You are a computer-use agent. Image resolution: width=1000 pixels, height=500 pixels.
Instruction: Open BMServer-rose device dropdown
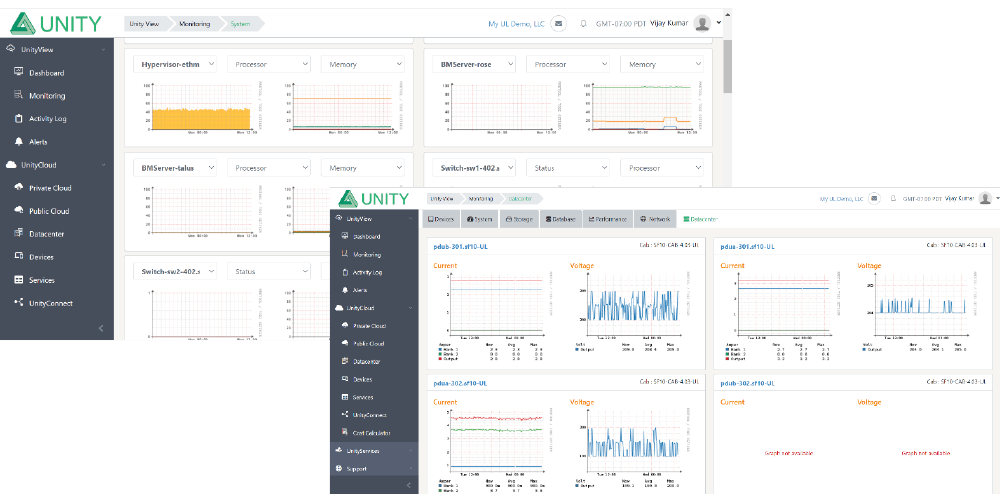point(474,64)
